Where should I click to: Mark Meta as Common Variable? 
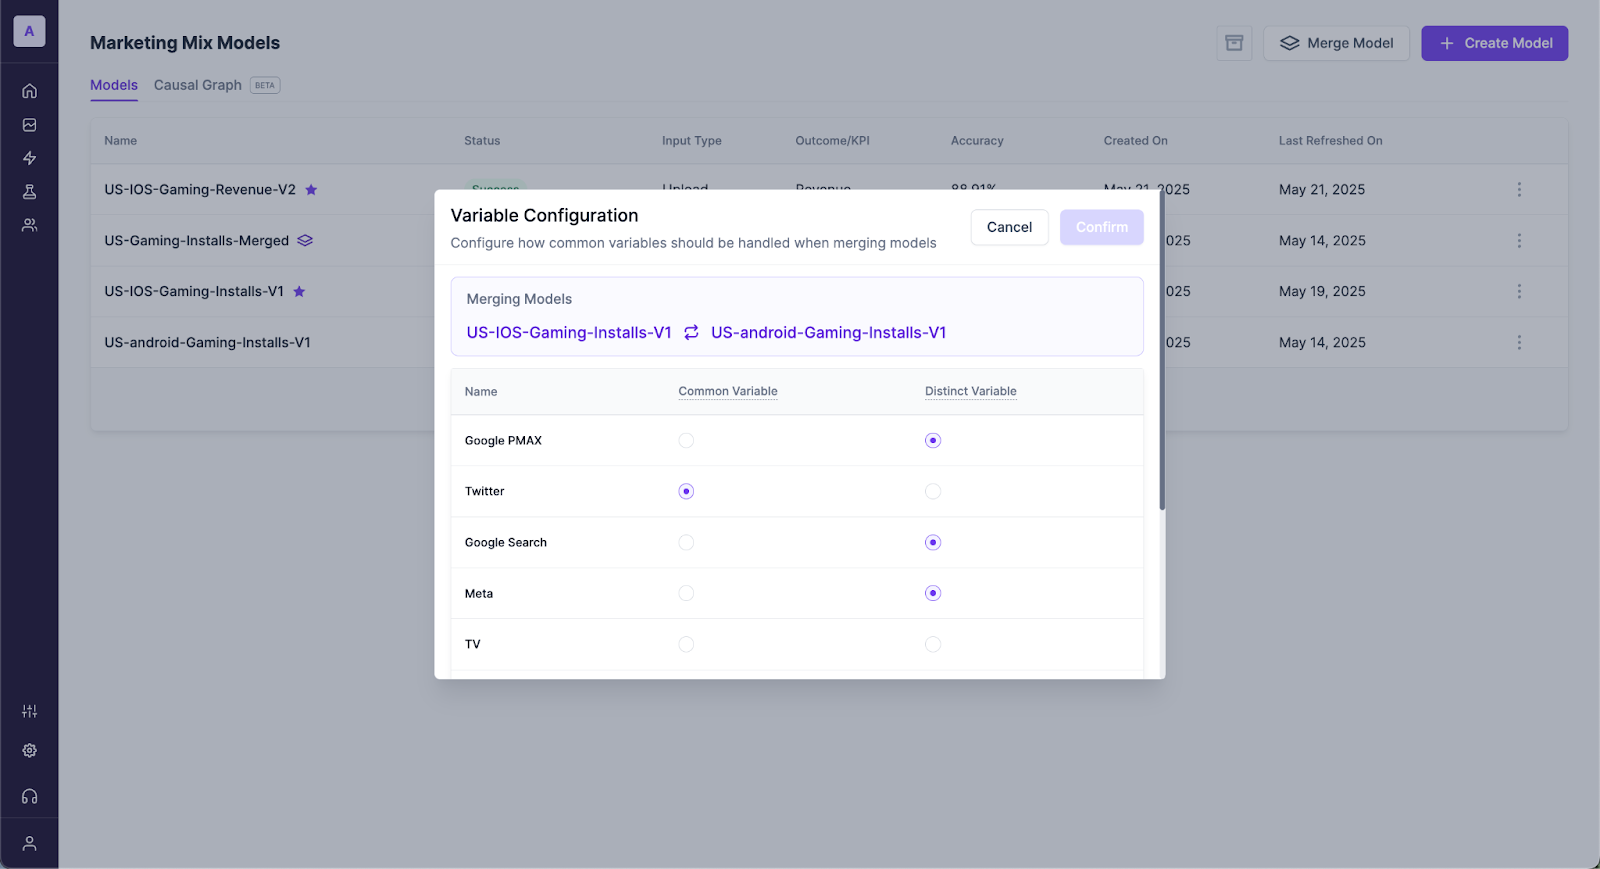click(x=686, y=594)
